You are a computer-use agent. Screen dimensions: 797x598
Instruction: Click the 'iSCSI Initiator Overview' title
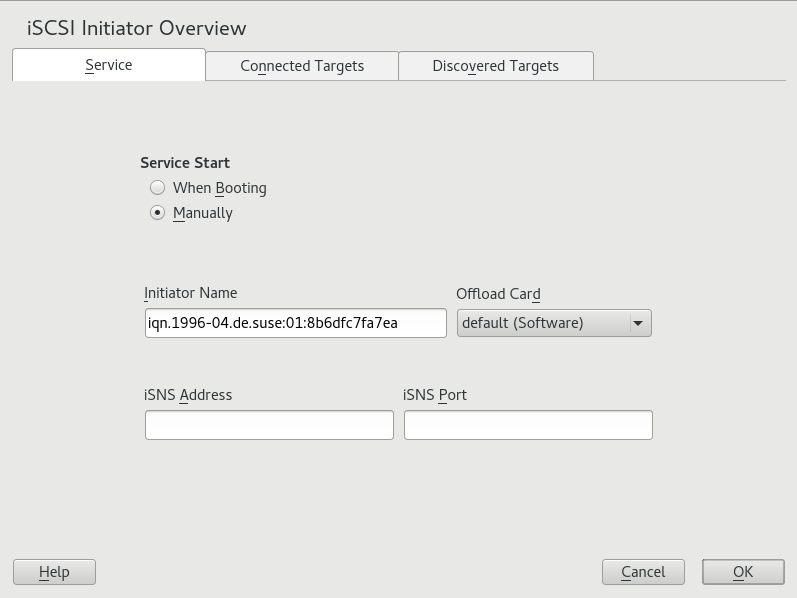(137, 28)
